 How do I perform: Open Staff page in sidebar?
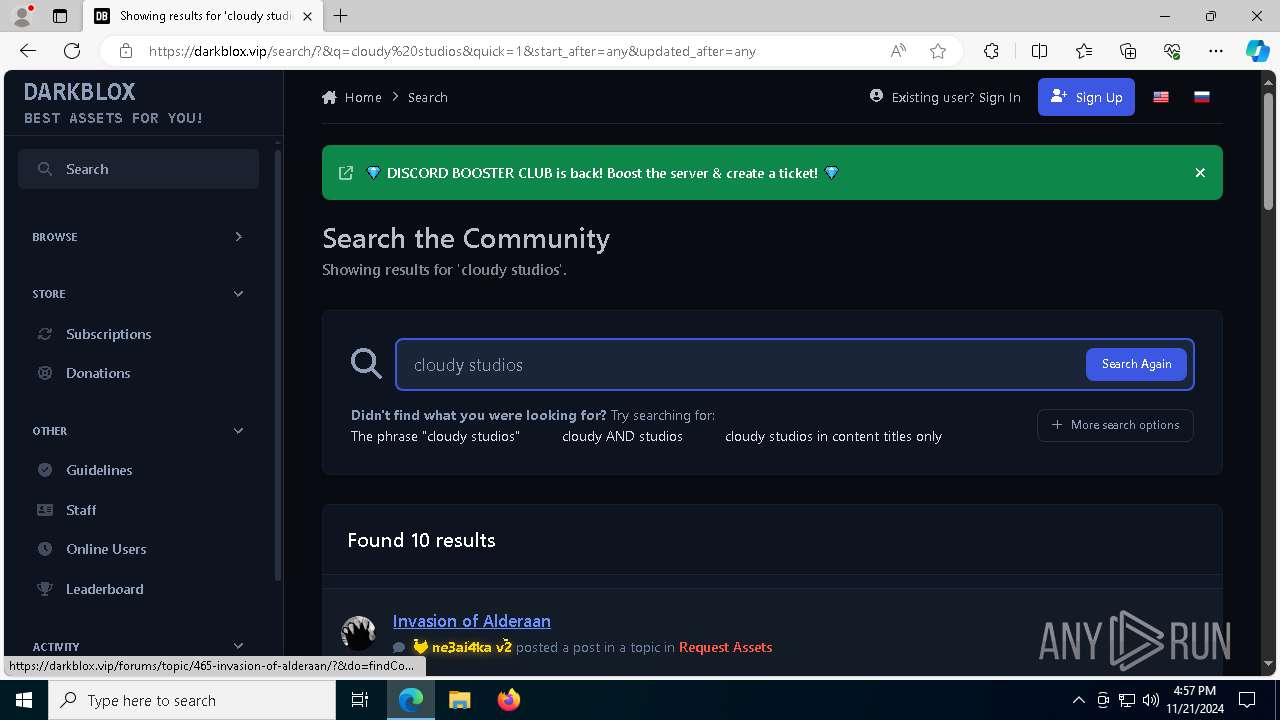tap(81, 510)
